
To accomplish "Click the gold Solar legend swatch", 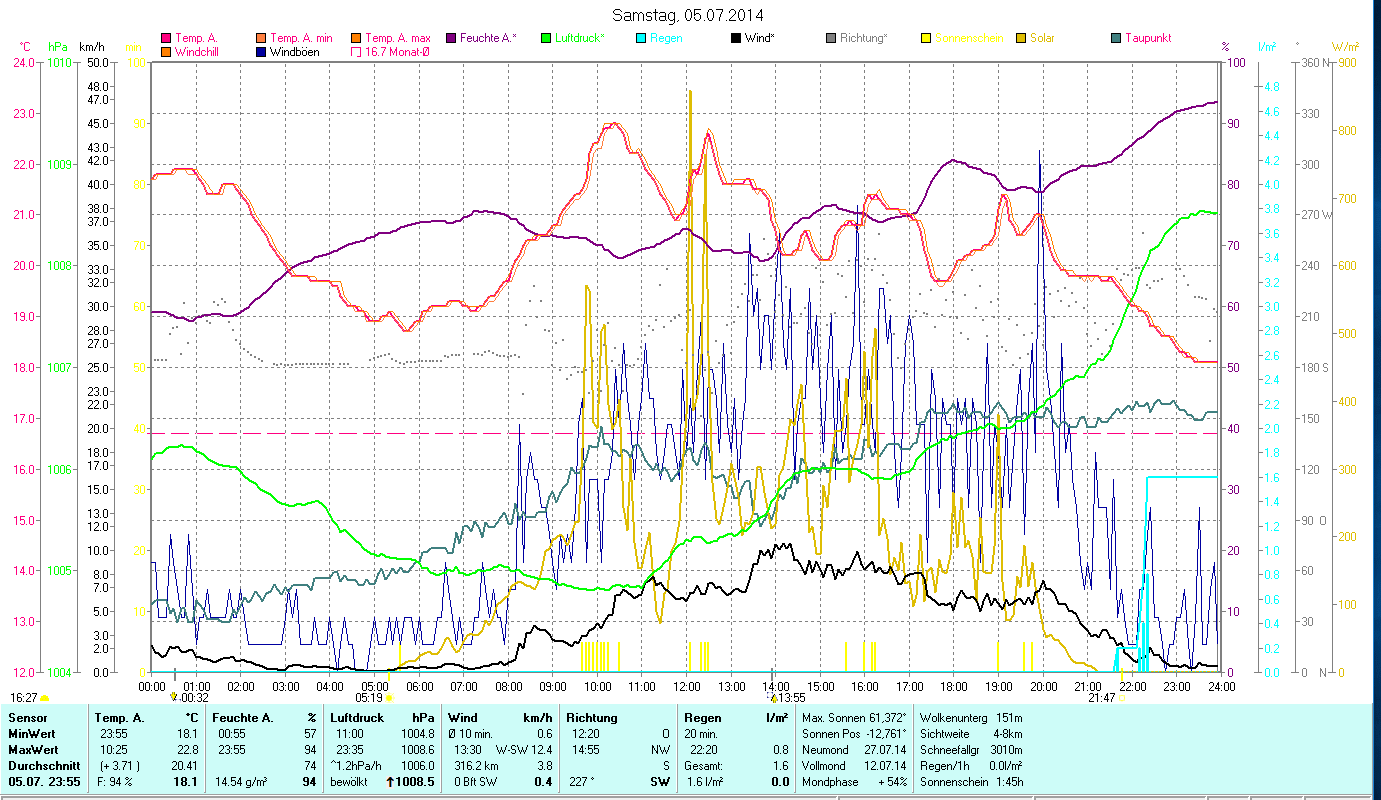I will point(1021,38).
